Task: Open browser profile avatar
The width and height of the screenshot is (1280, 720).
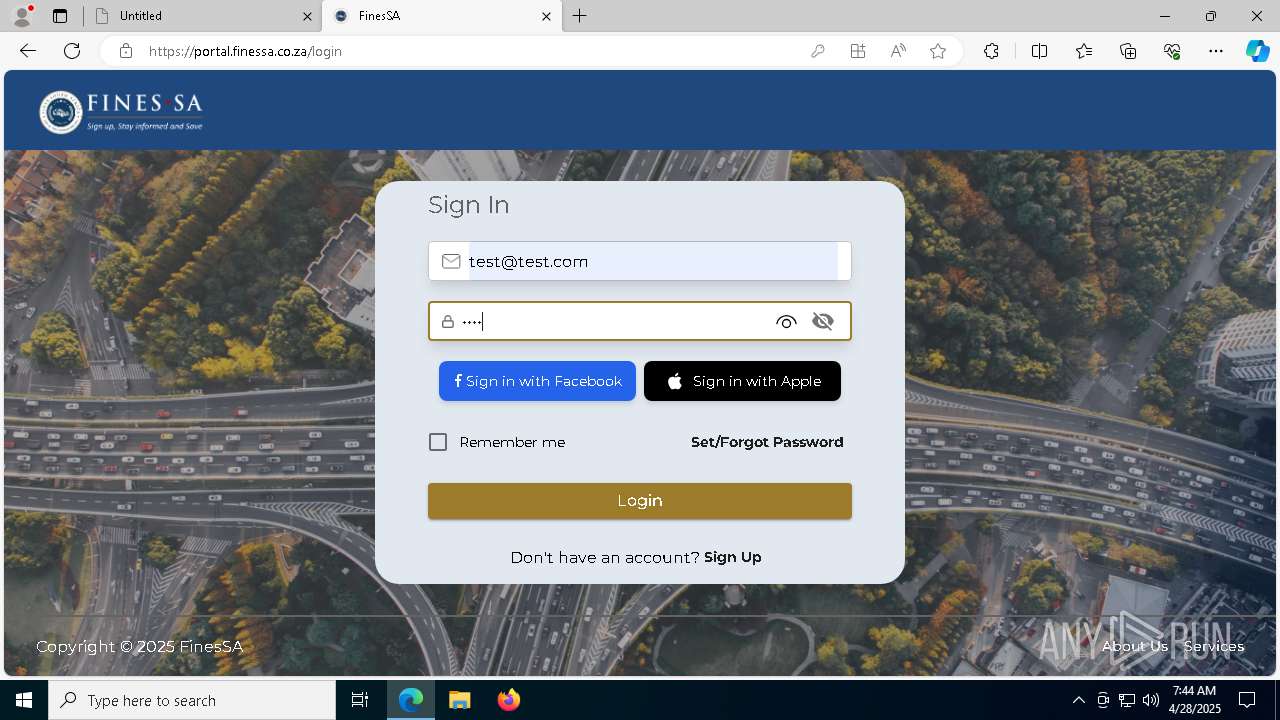Action: click(x=22, y=16)
